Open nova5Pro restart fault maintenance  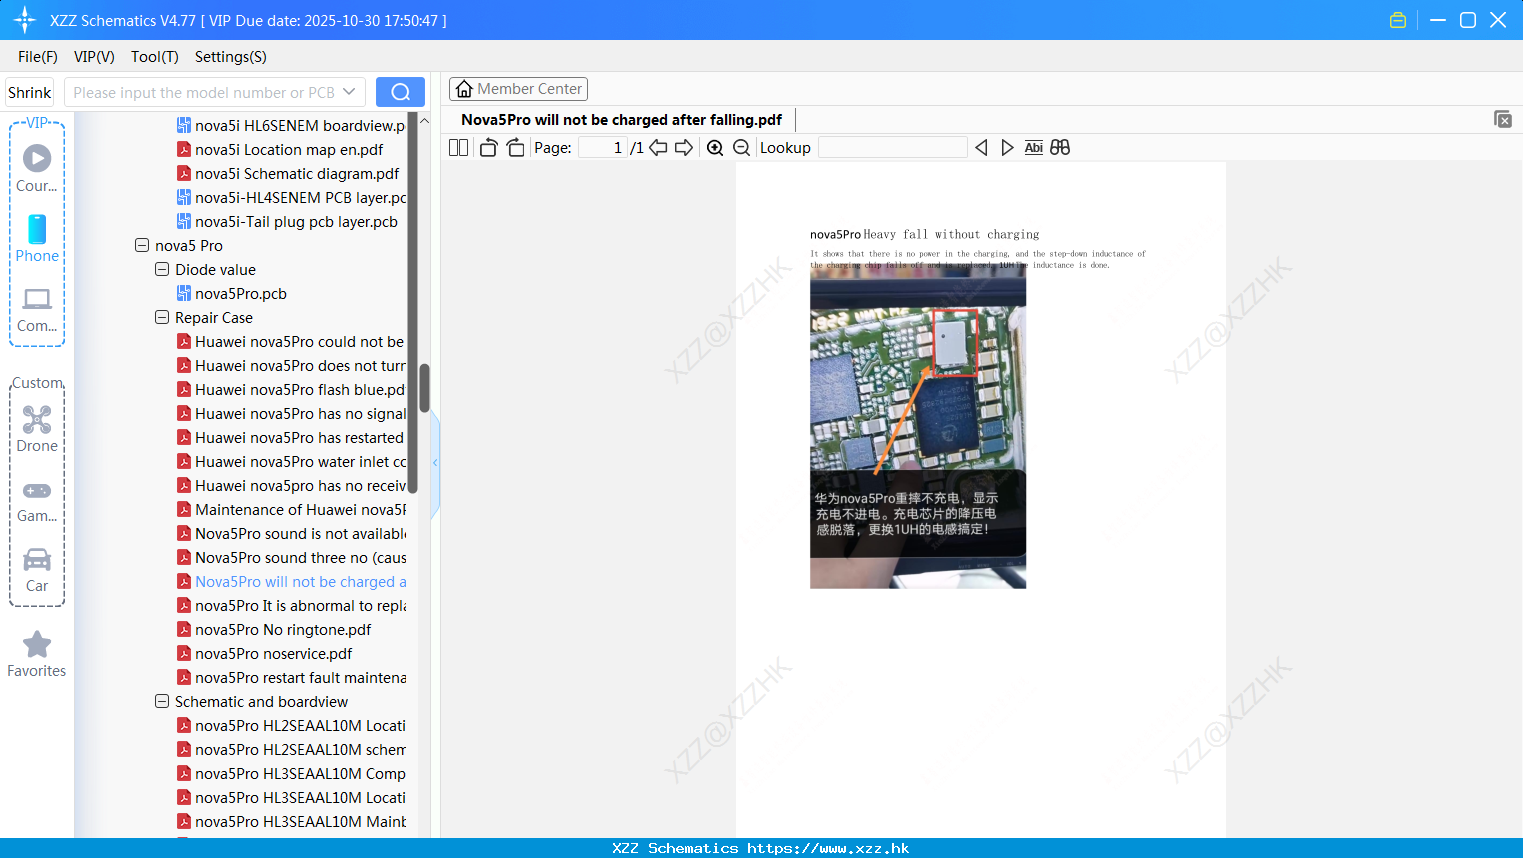pyautogui.click(x=291, y=677)
